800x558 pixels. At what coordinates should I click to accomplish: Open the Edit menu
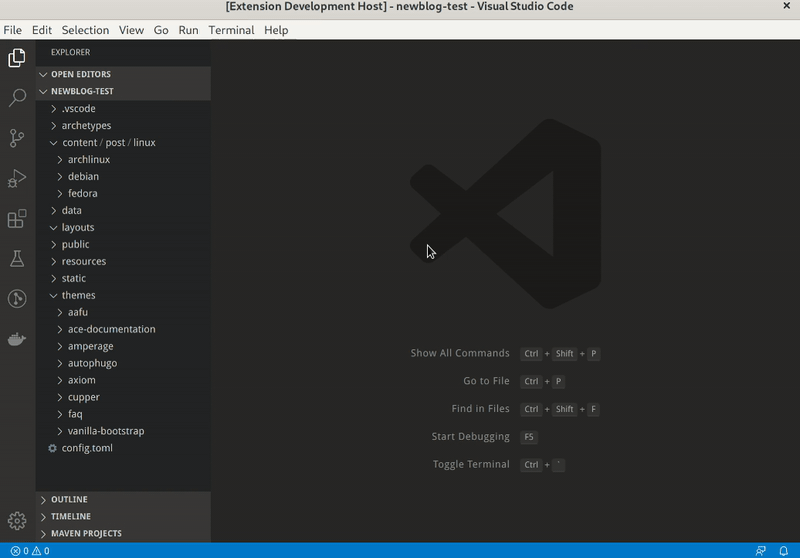42,30
